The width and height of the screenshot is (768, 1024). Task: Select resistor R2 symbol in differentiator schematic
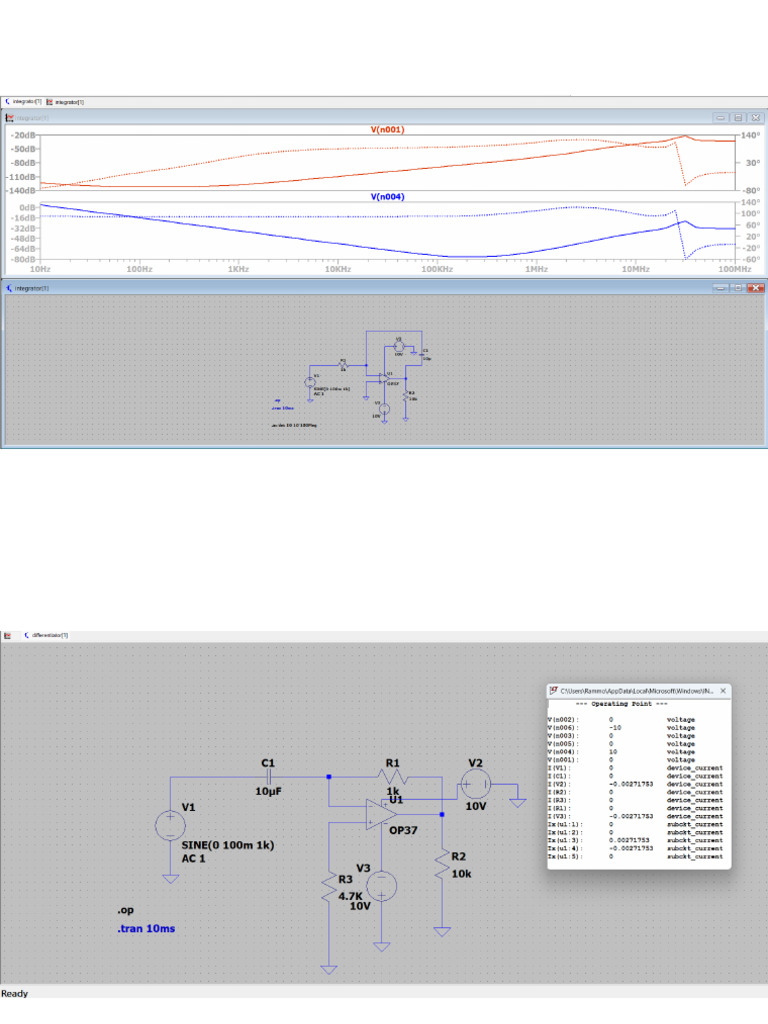[x=442, y=864]
